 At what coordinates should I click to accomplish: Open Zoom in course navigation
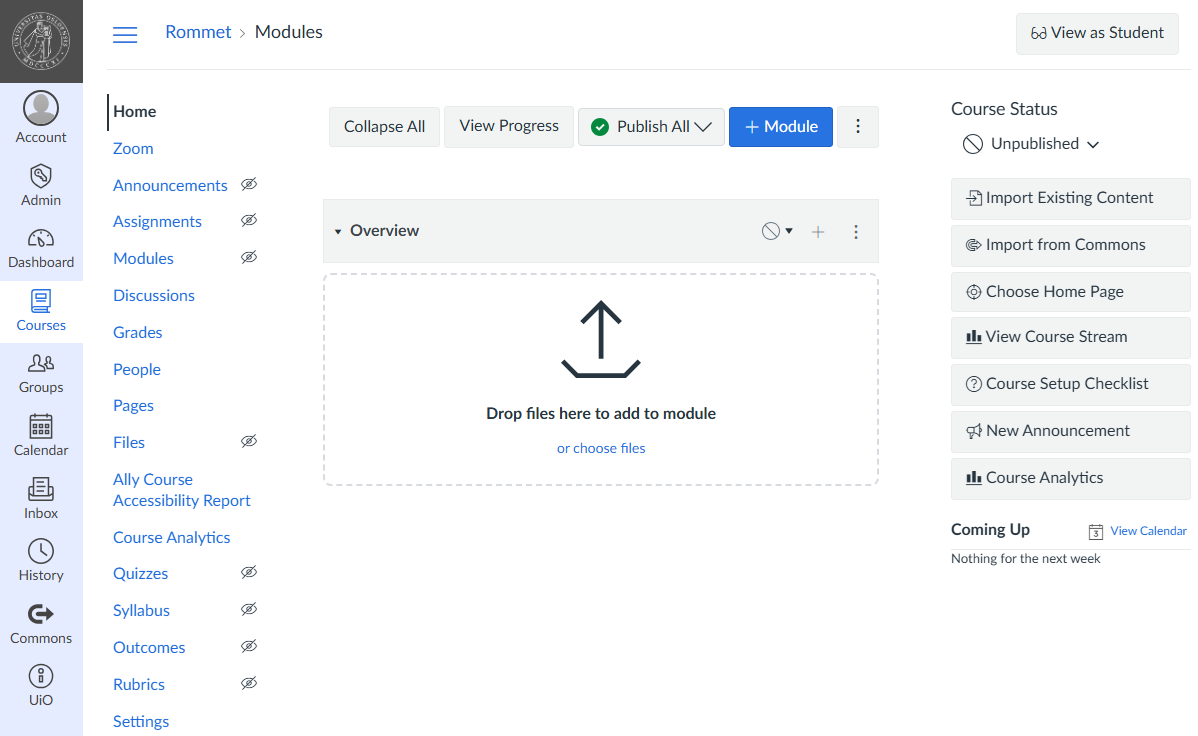click(x=133, y=149)
